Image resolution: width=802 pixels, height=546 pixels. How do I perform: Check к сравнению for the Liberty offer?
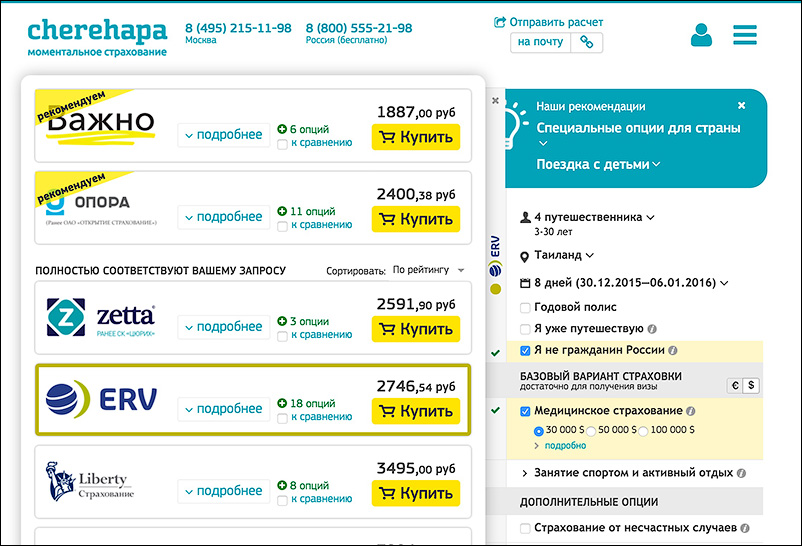282,500
